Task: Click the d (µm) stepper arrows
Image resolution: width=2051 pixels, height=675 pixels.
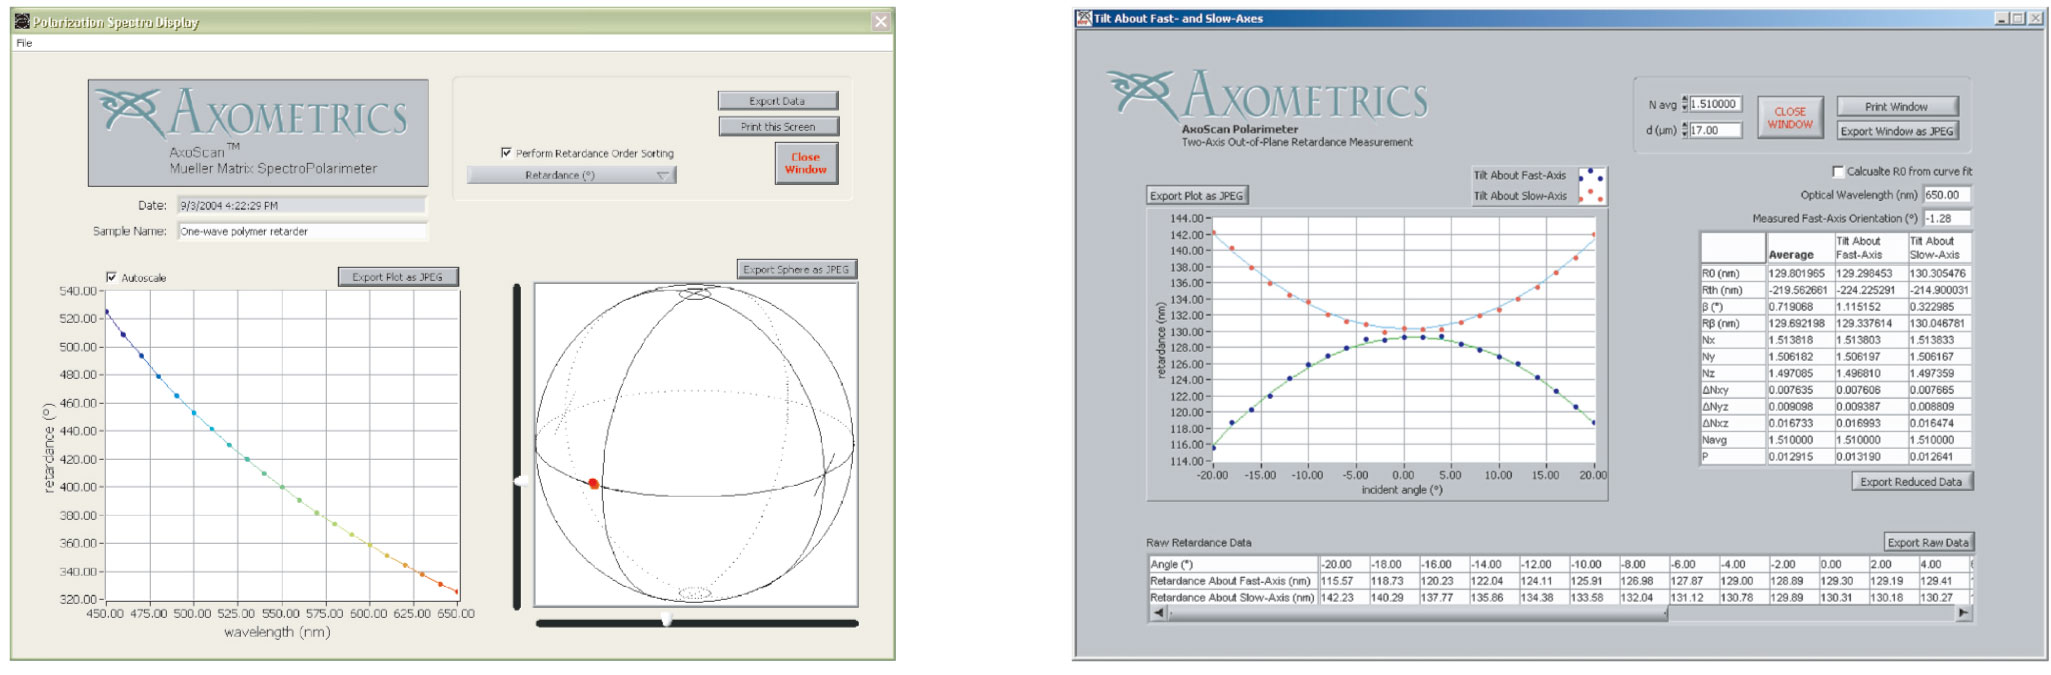Action: coord(1685,130)
